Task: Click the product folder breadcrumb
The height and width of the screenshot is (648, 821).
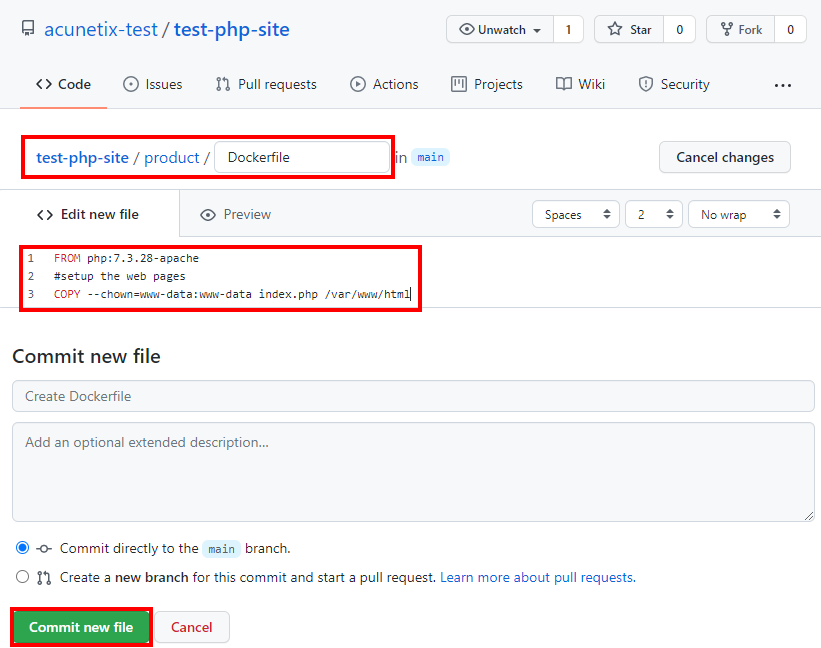Action: pyautogui.click(x=172, y=158)
